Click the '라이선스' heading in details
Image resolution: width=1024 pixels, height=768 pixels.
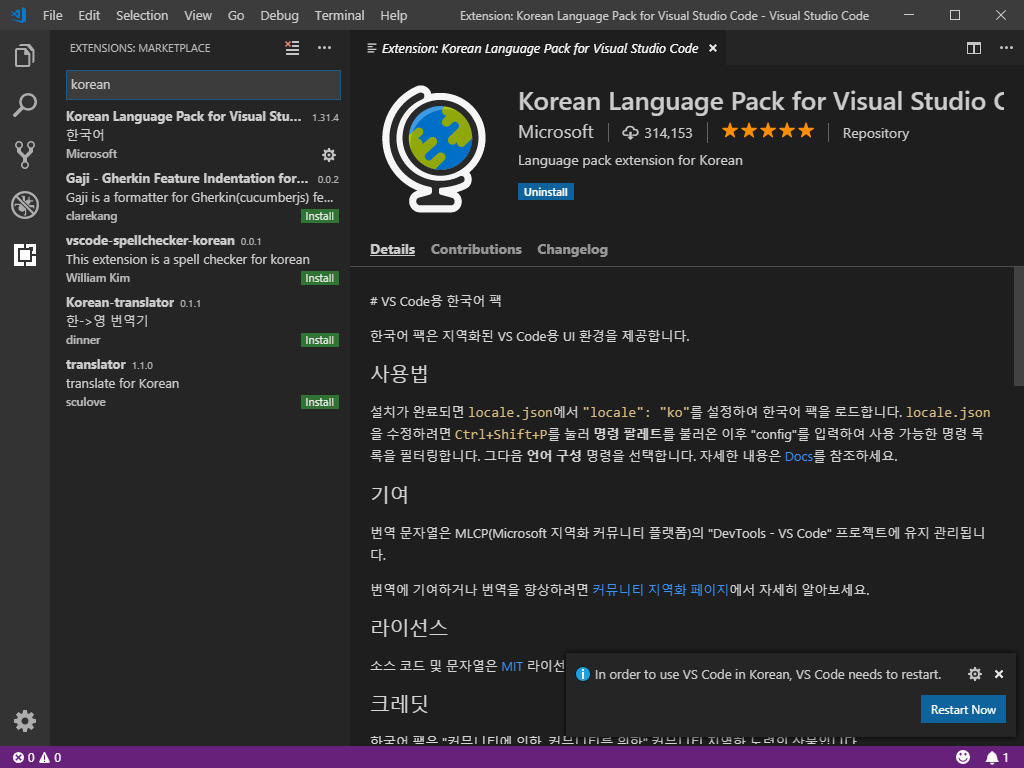pyautogui.click(x=409, y=628)
